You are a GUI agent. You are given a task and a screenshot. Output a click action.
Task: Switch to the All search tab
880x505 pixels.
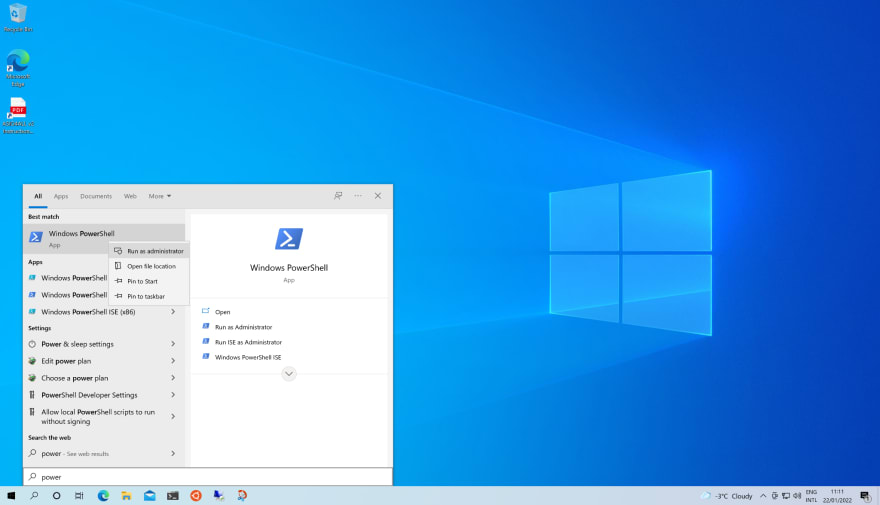click(x=38, y=196)
